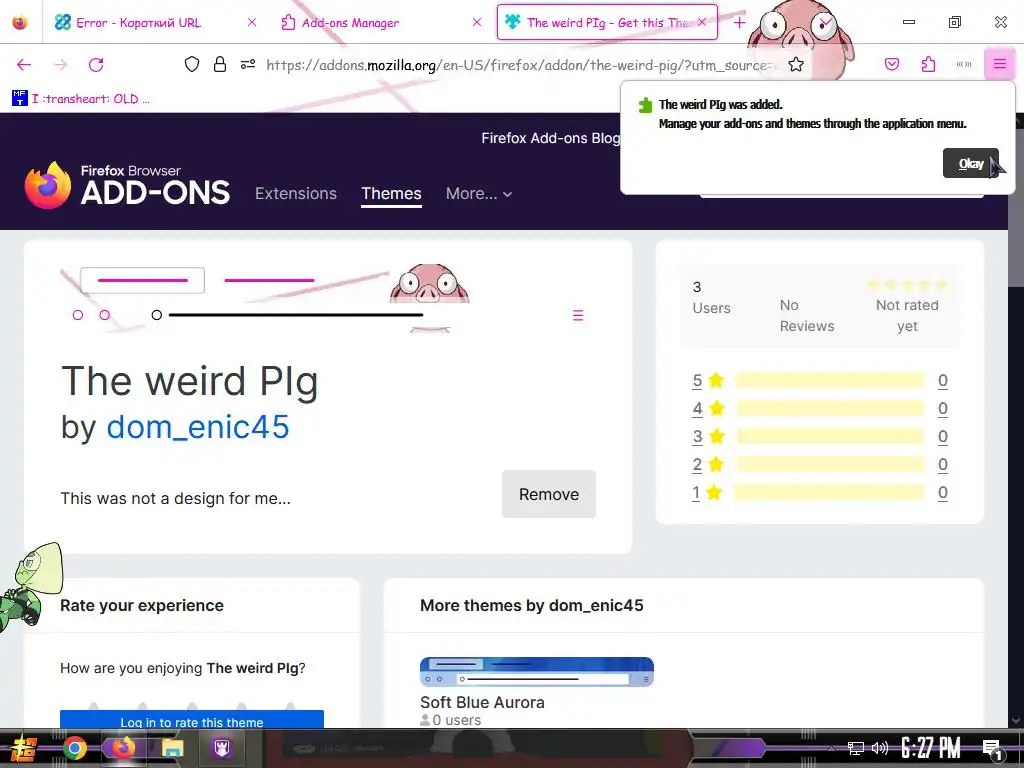Click the weird PIg theme preview image

(328, 298)
